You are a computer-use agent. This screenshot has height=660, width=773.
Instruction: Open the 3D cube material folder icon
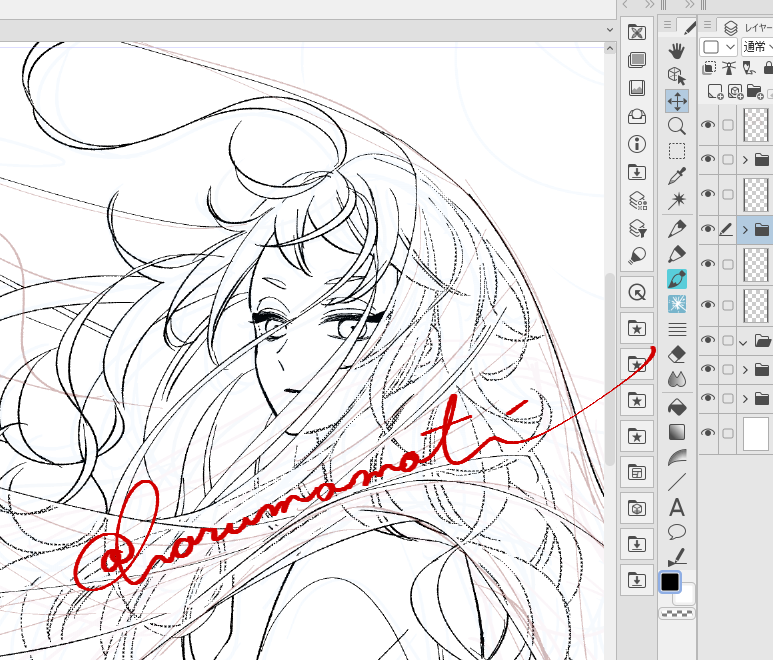pyautogui.click(x=637, y=508)
